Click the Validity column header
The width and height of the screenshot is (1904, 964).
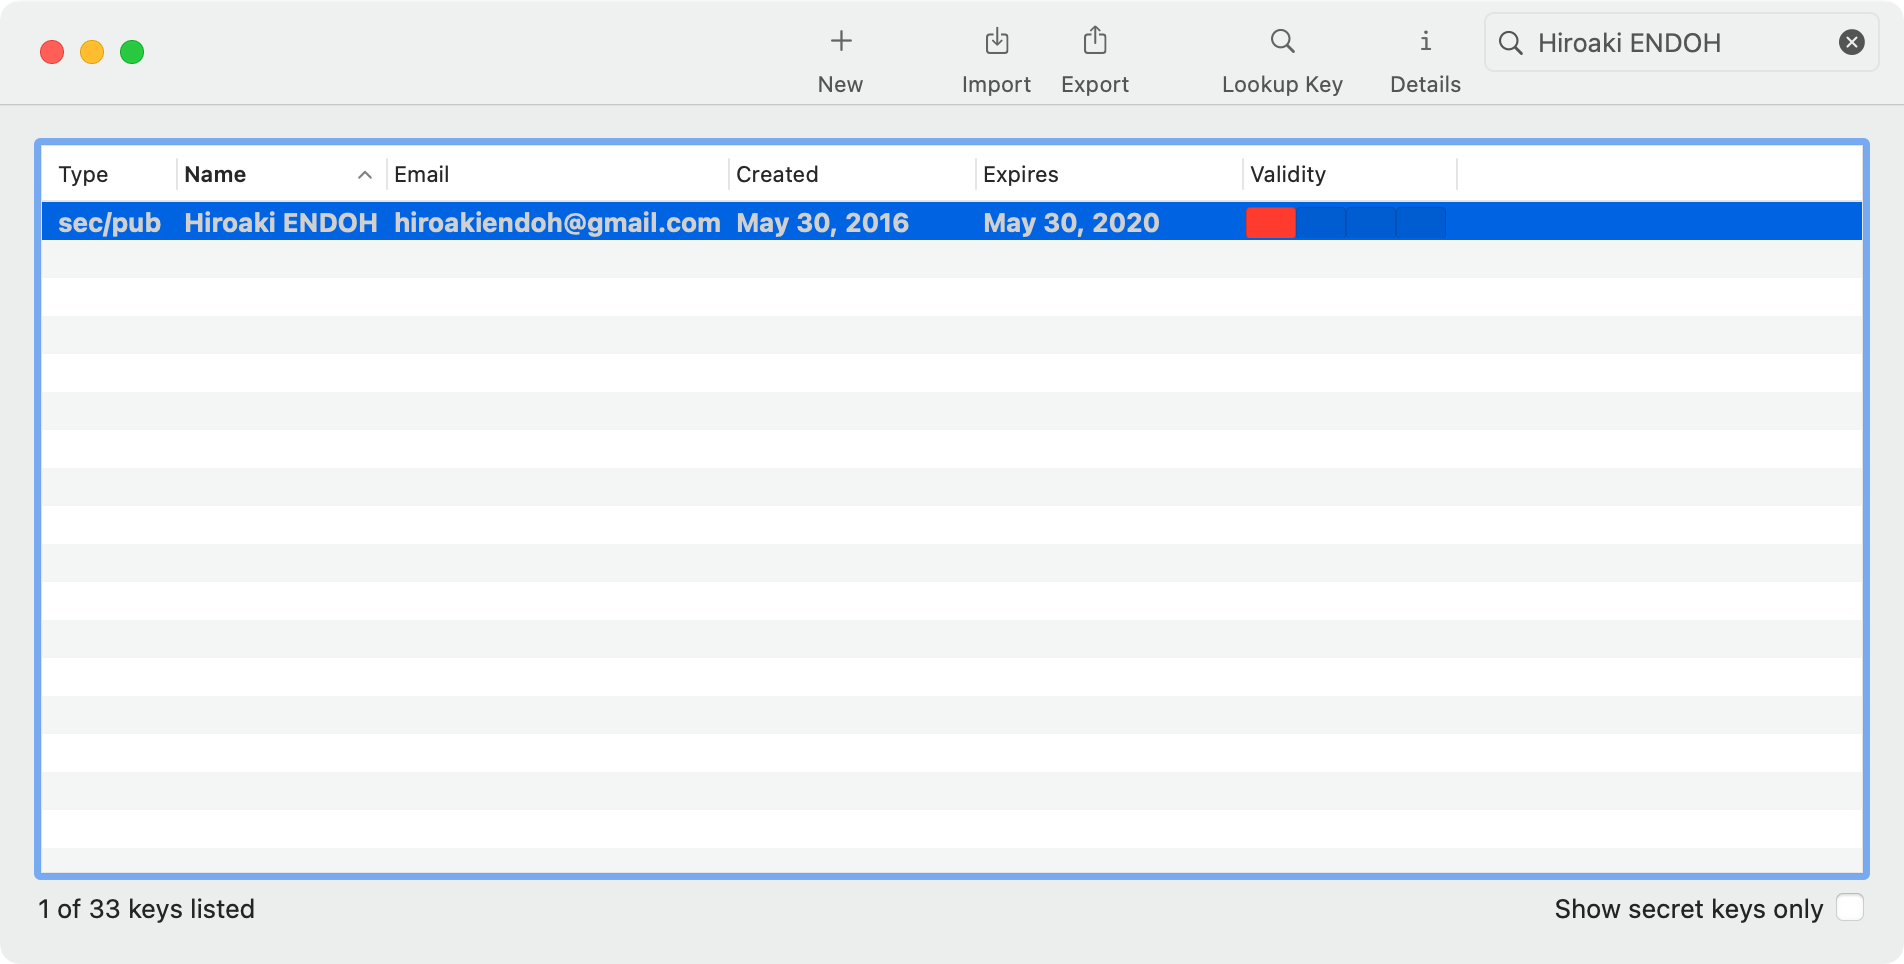pos(1288,175)
